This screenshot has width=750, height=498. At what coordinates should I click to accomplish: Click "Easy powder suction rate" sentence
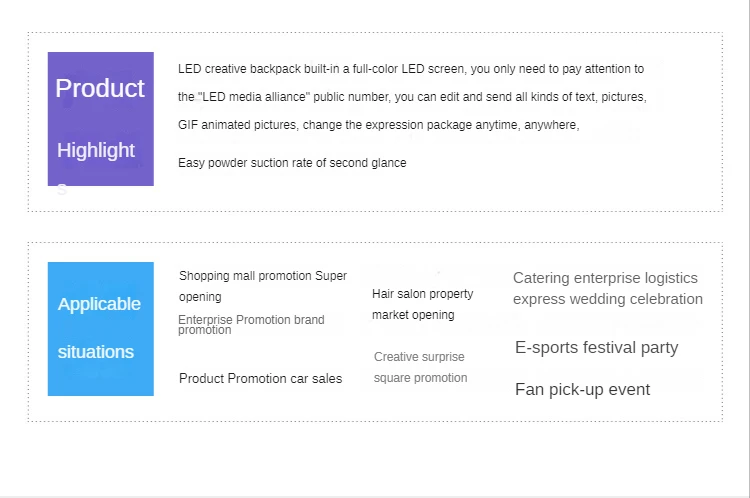(292, 163)
